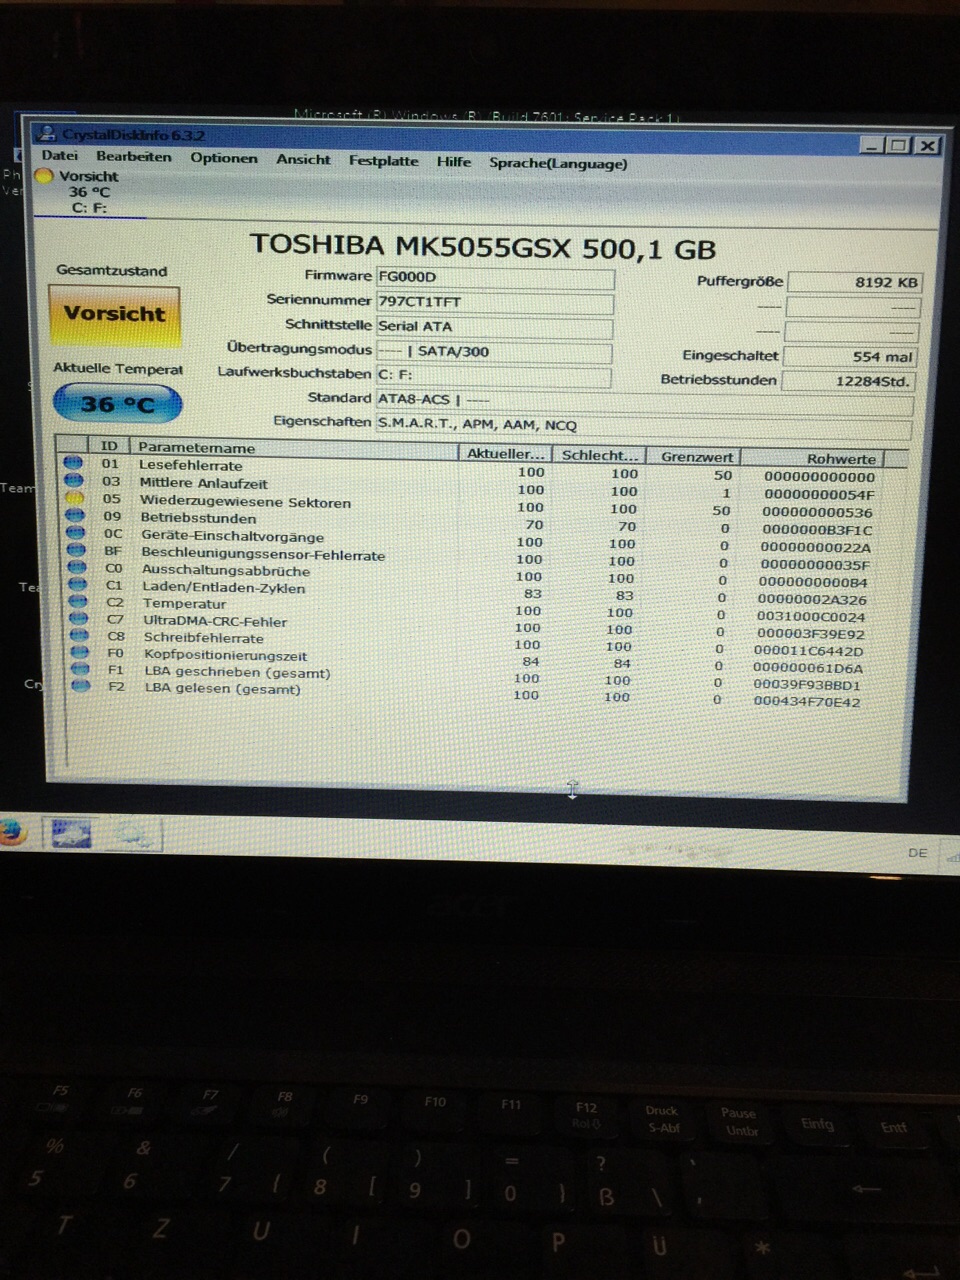
Task: Click the yellow icon for Wiederzugewiesene Sektoren
Action: point(74,497)
